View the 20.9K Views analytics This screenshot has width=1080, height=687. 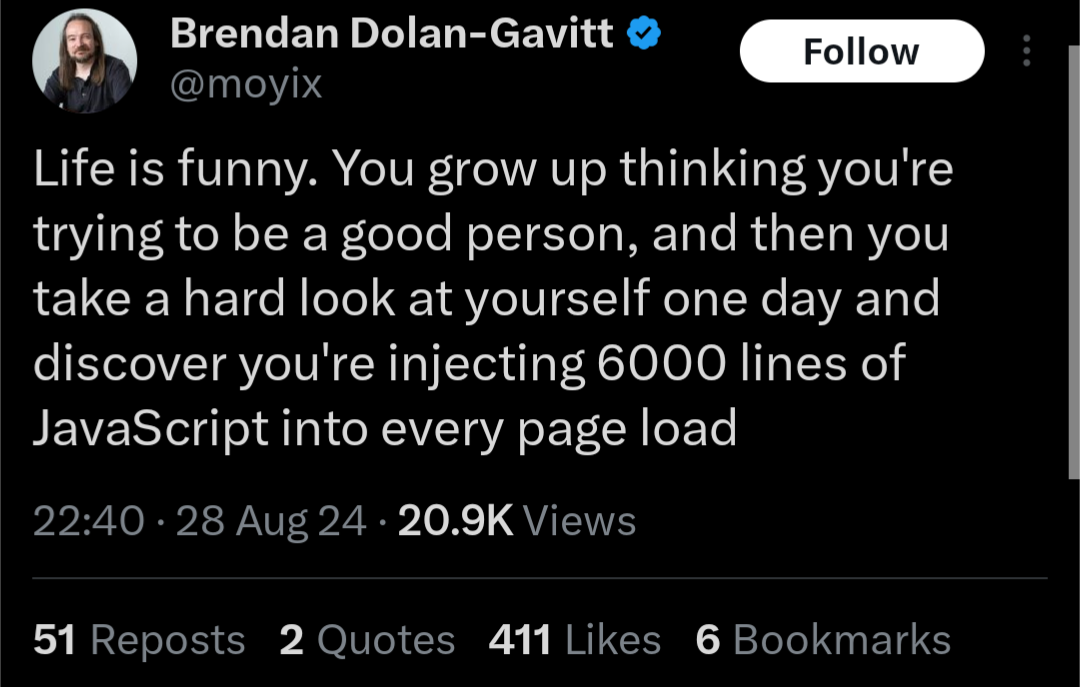coord(516,521)
